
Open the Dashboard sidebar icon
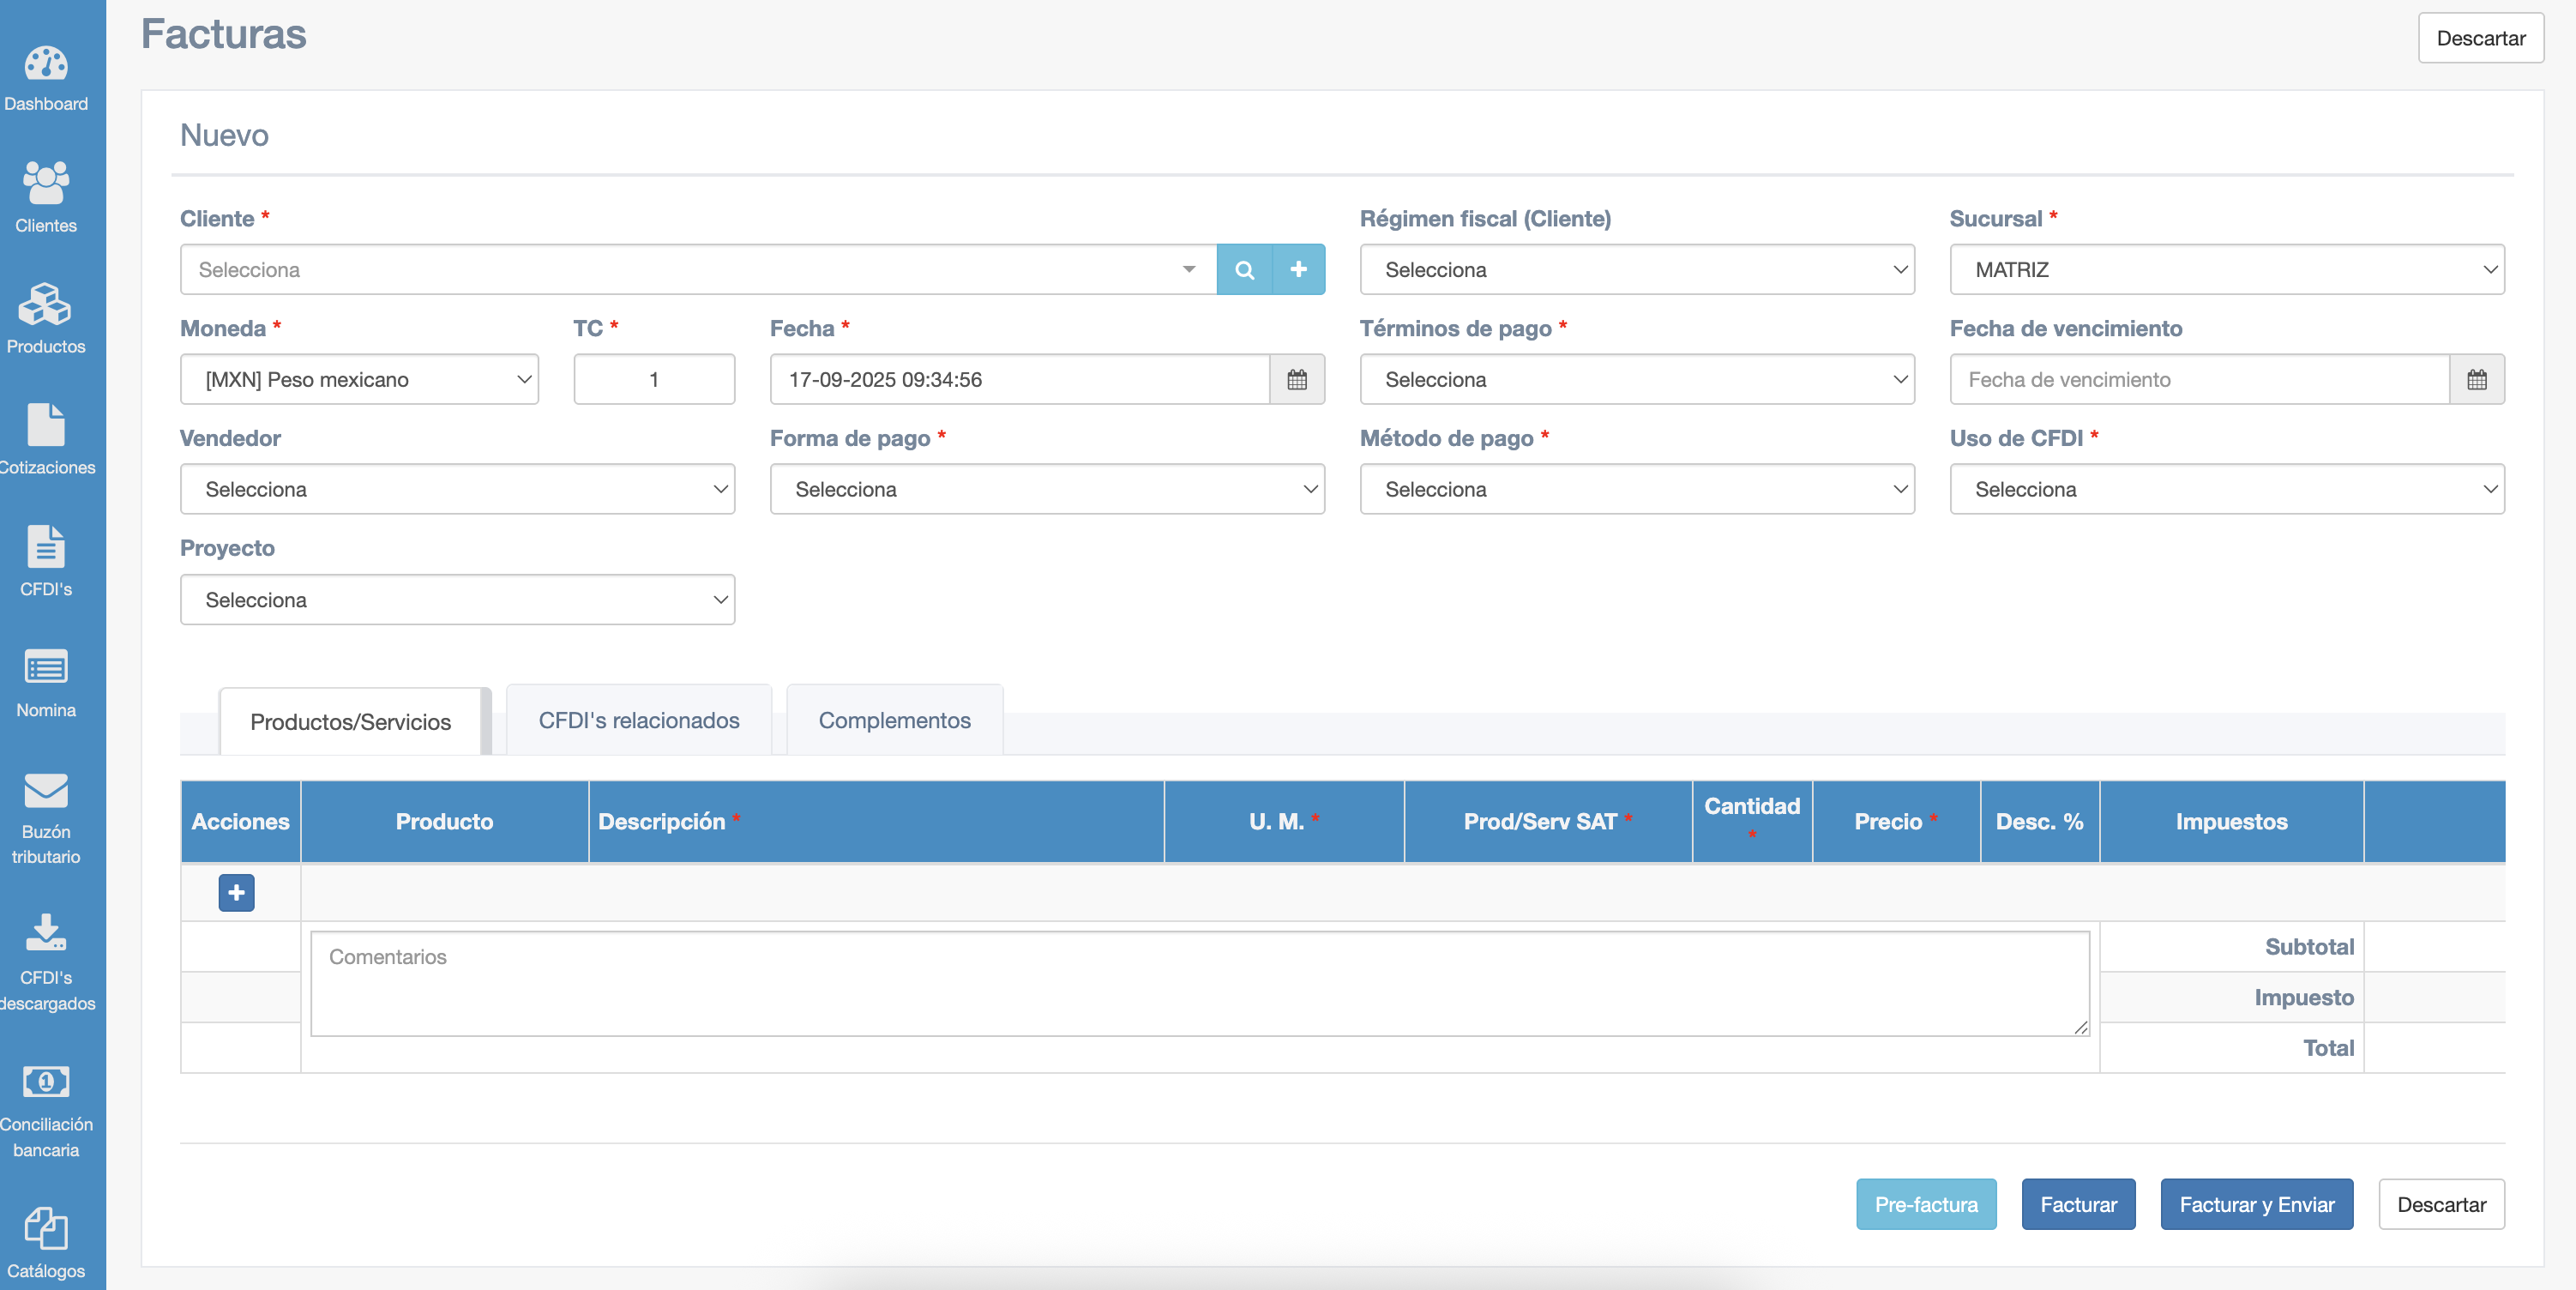click(46, 64)
